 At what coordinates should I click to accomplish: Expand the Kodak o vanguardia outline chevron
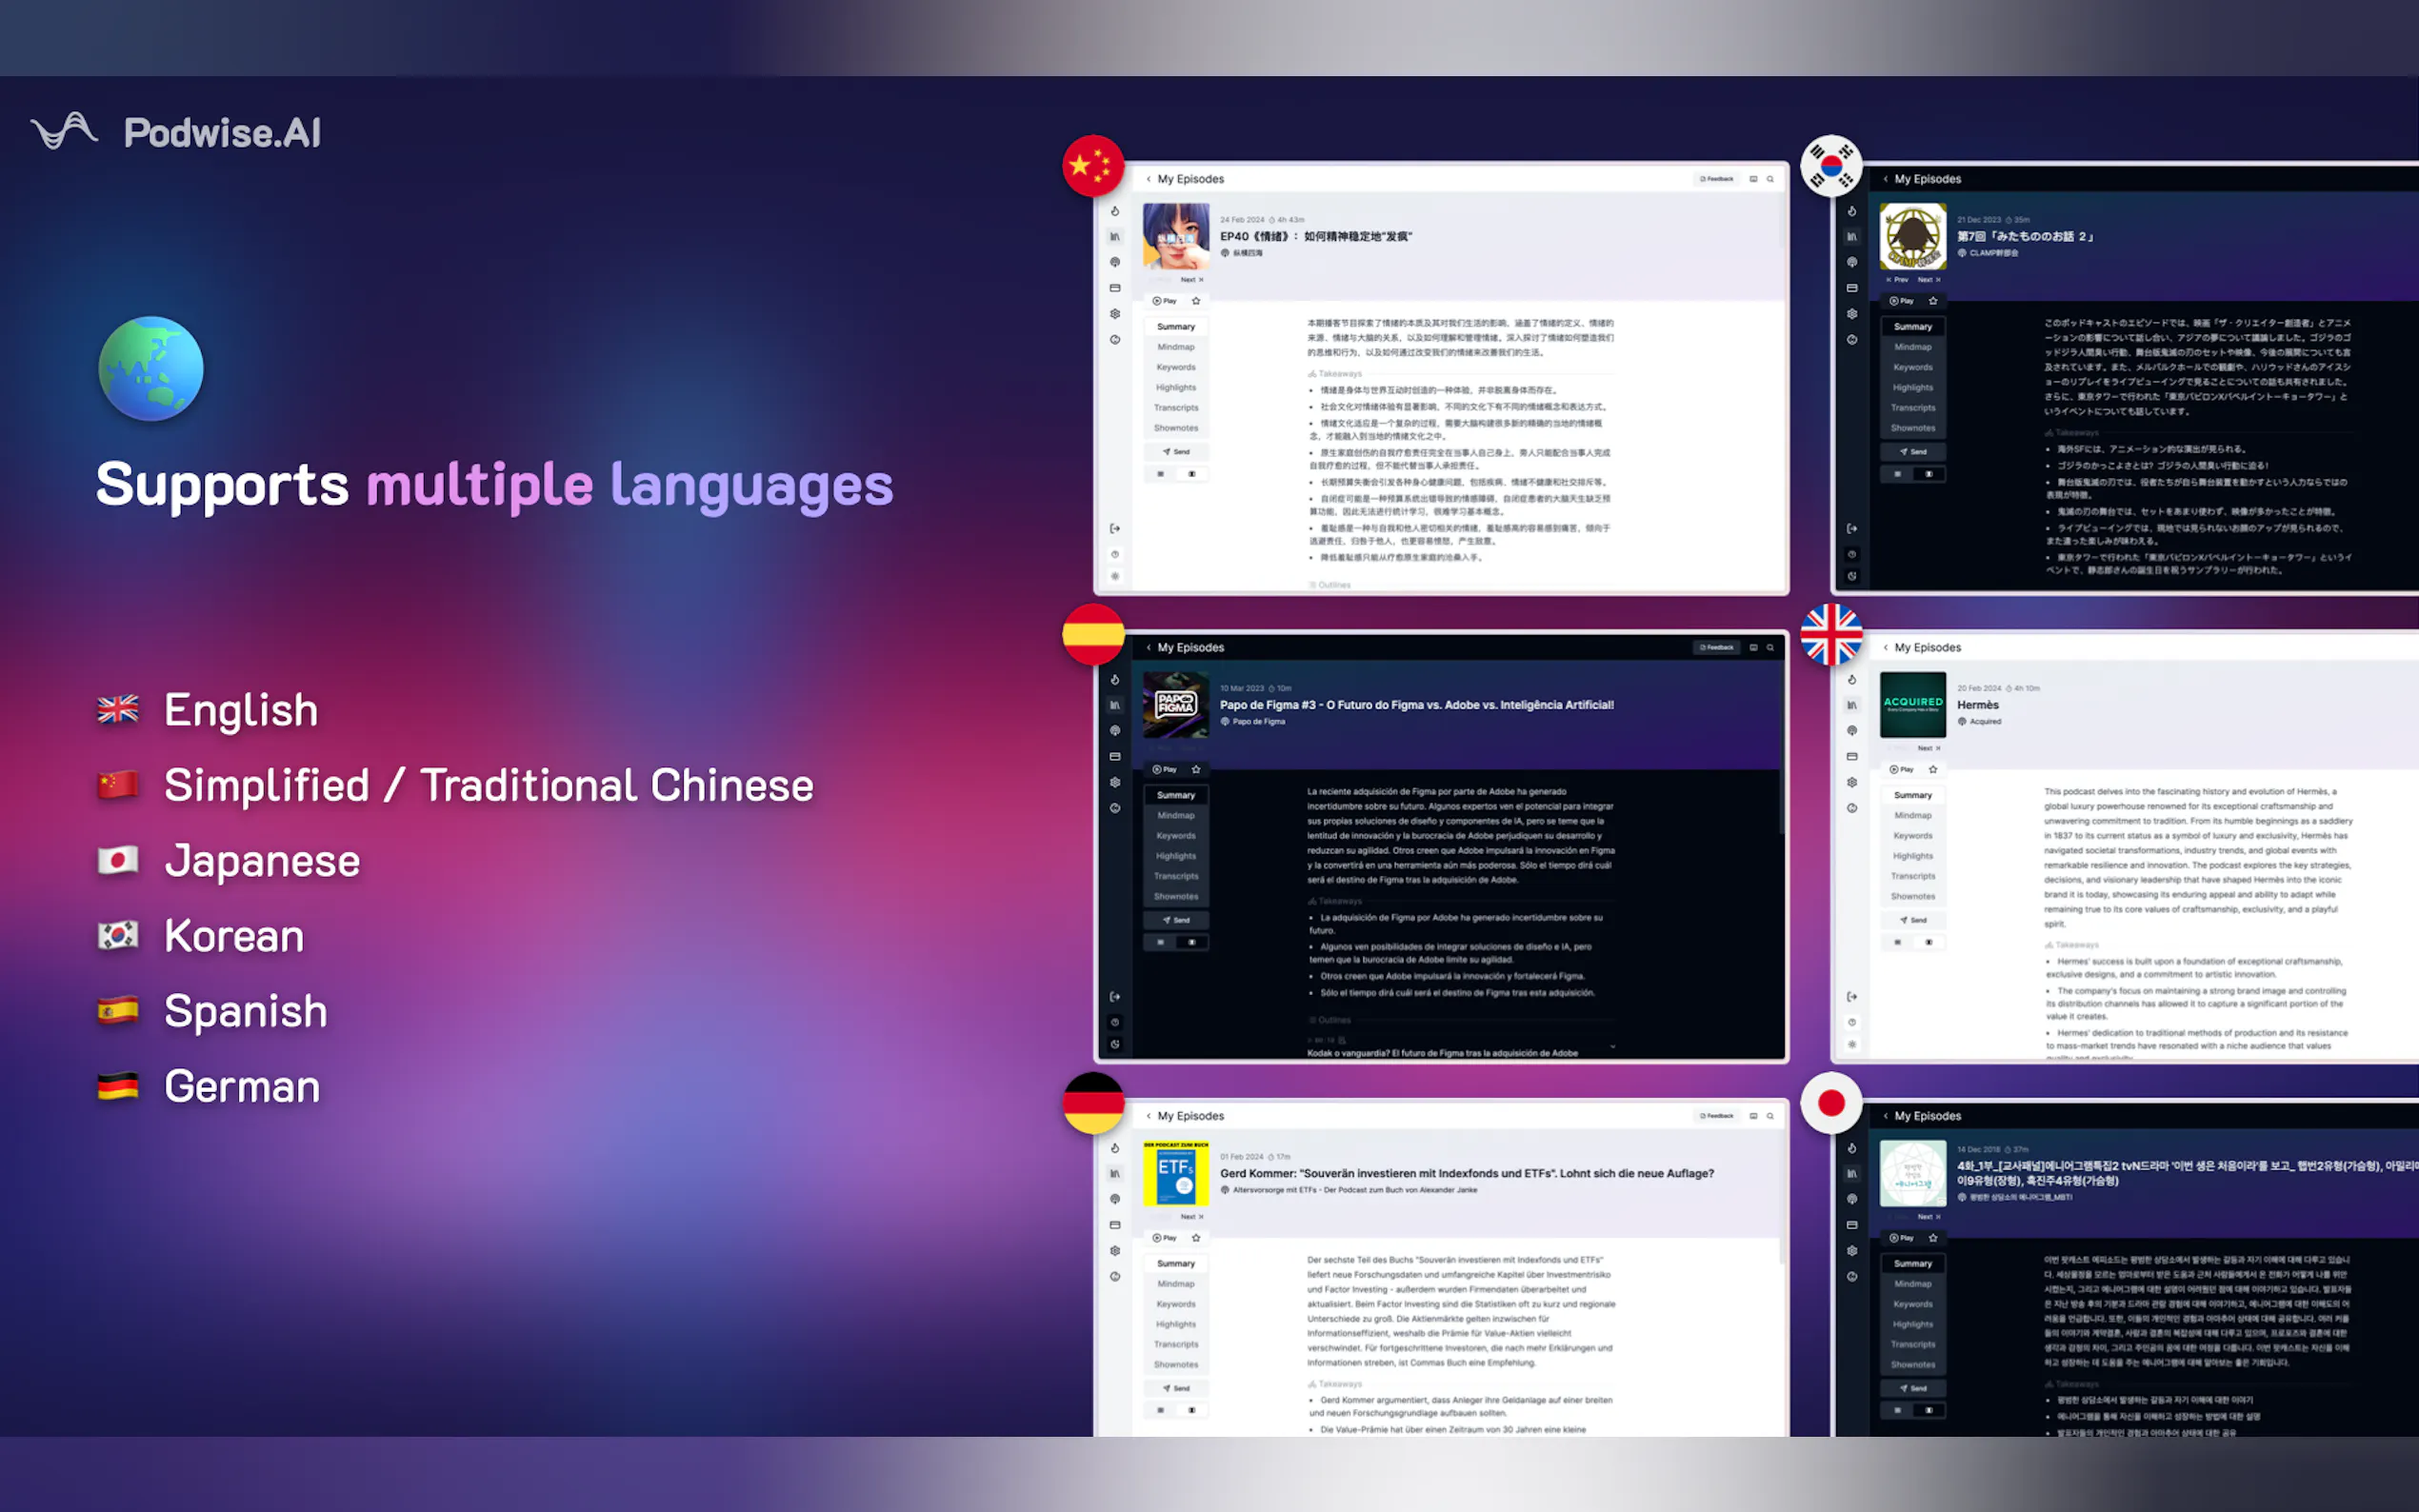click(1612, 1046)
